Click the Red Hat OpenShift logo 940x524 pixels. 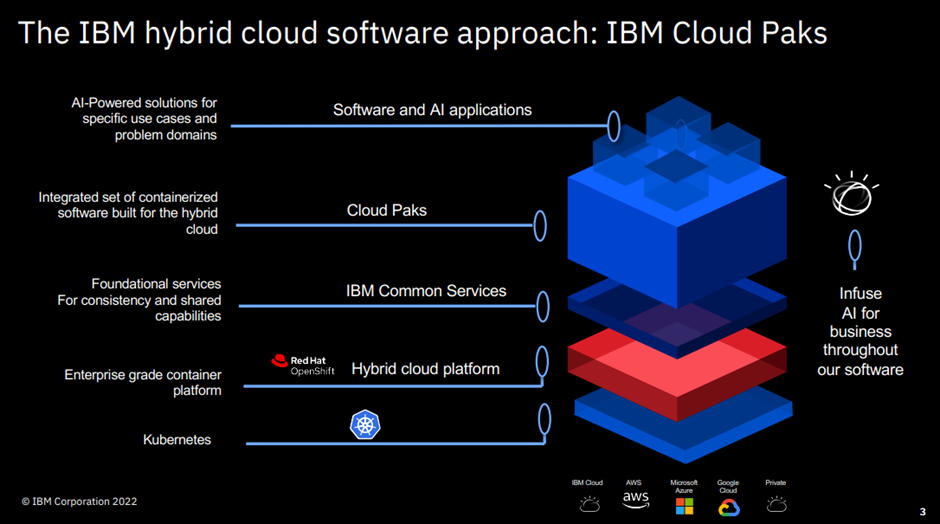point(303,365)
